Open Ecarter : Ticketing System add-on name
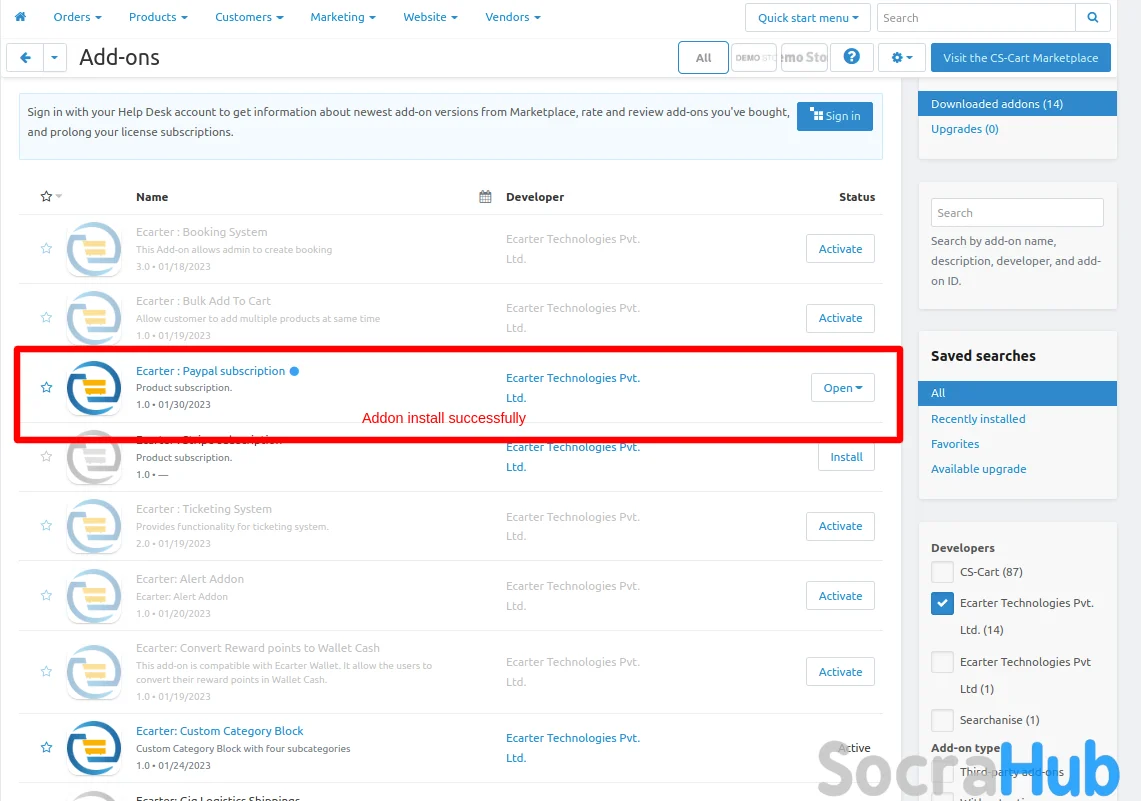Viewport: 1141px width, 801px height. point(204,509)
